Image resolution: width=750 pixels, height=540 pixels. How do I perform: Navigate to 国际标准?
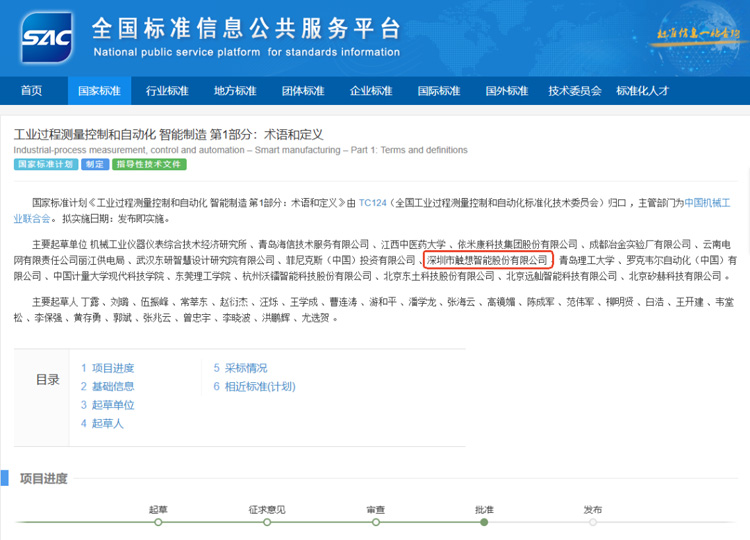(439, 91)
